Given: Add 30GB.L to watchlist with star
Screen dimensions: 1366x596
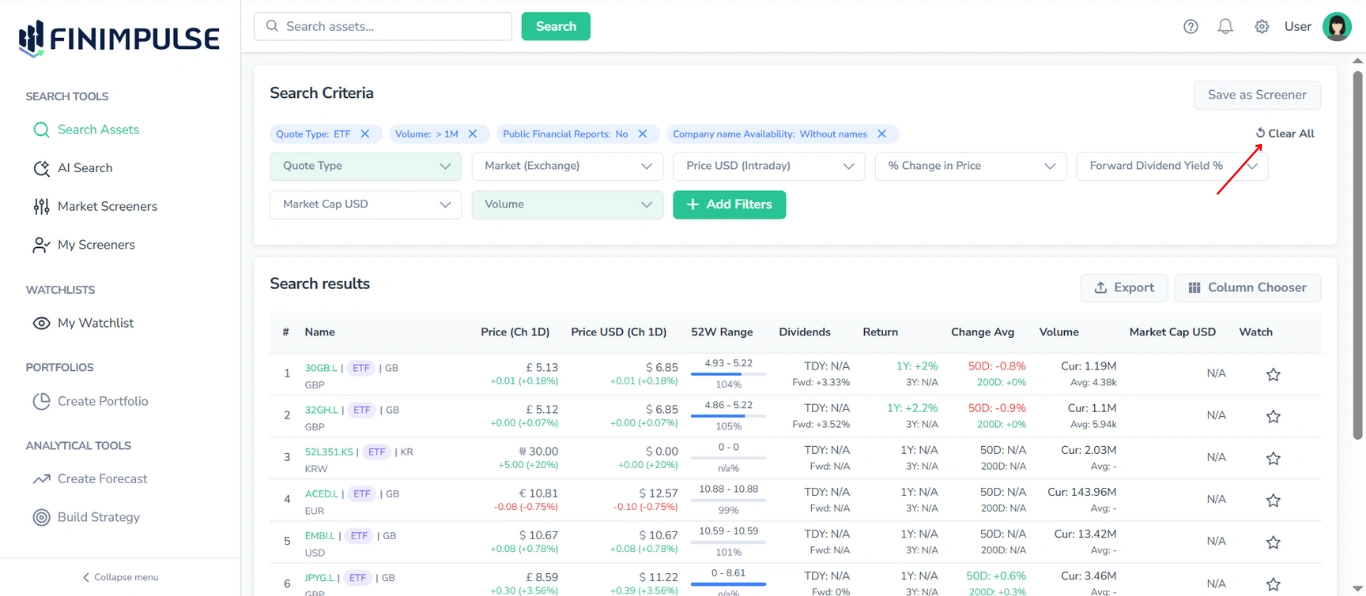Looking at the screenshot, I should (x=1273, y=375).
